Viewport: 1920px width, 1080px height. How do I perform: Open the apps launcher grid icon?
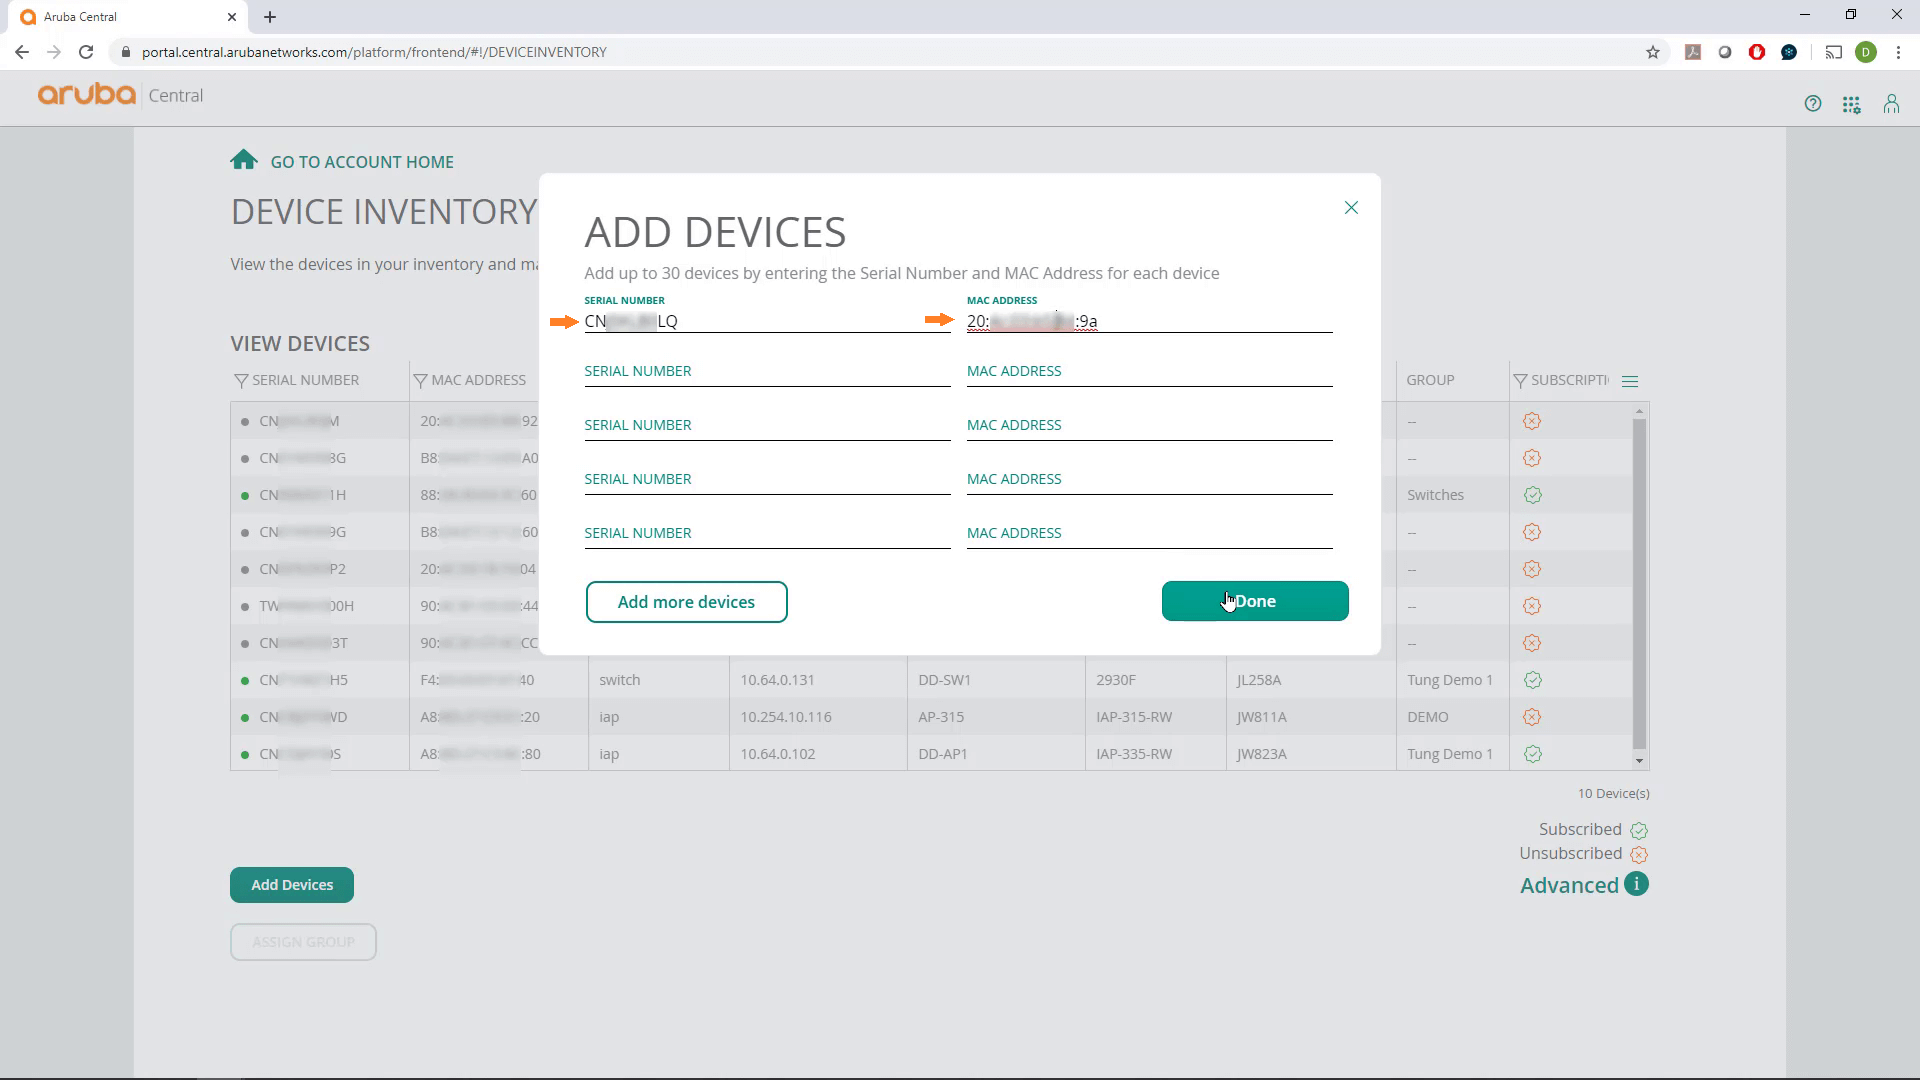1852,103
